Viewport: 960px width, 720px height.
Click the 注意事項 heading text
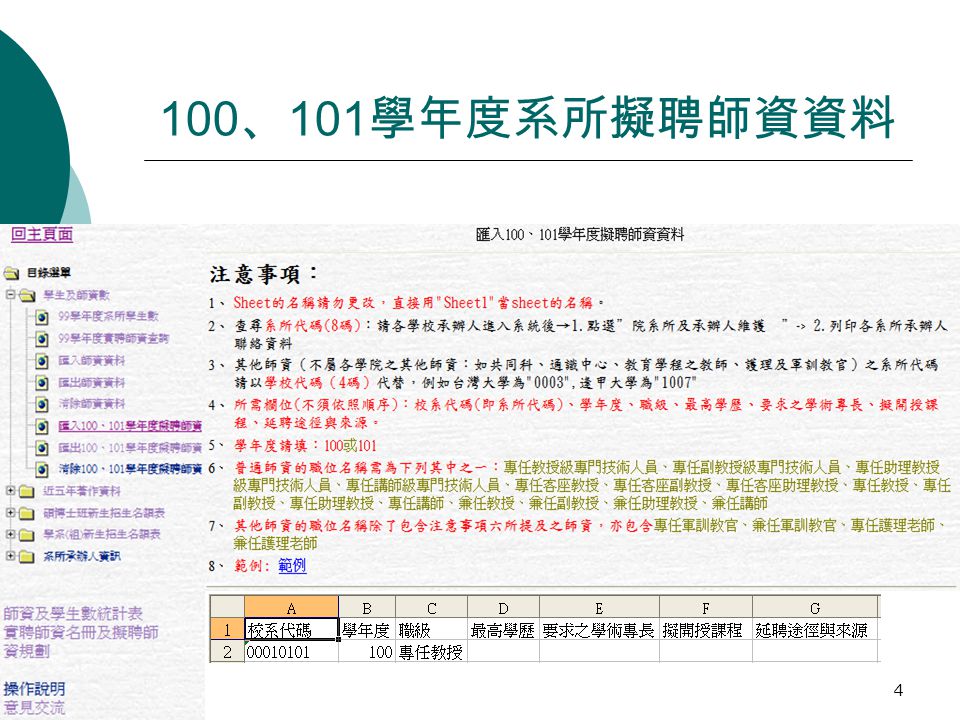[264, 274]
